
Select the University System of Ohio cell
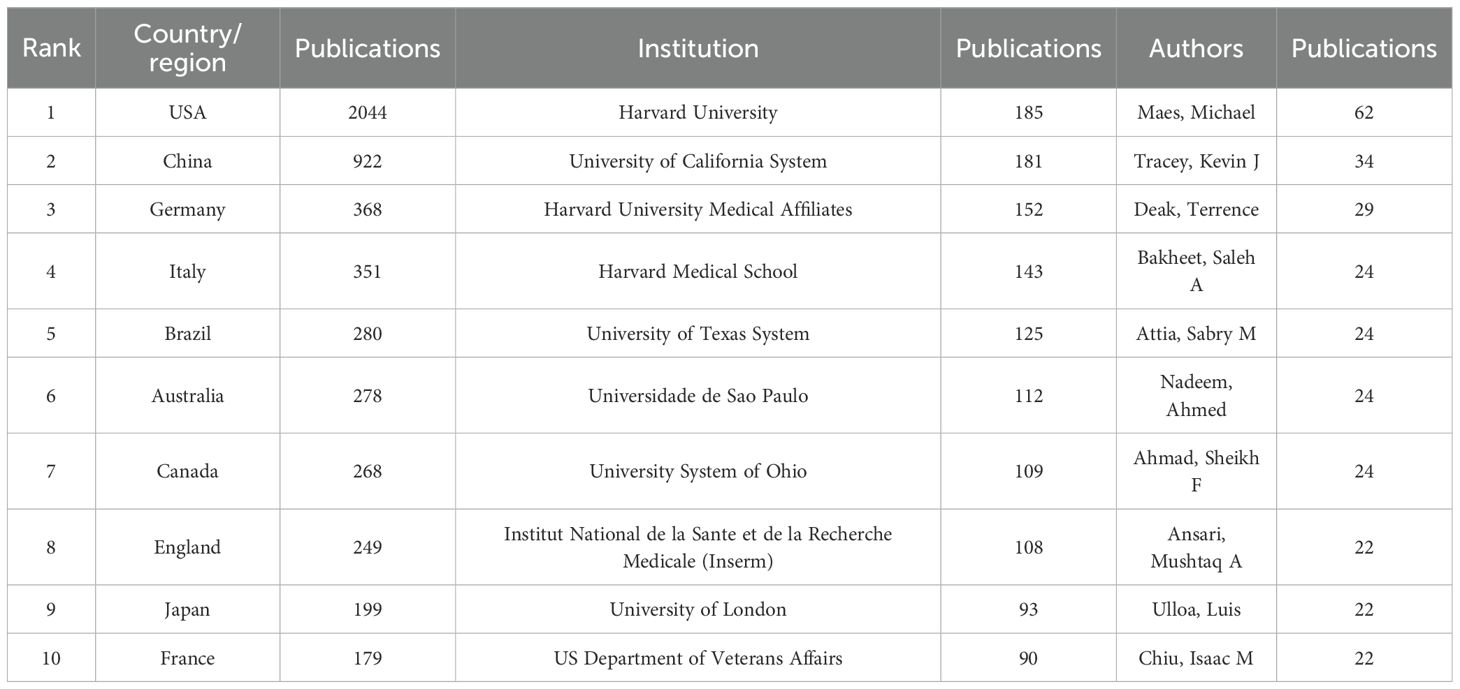click(698, 471)
